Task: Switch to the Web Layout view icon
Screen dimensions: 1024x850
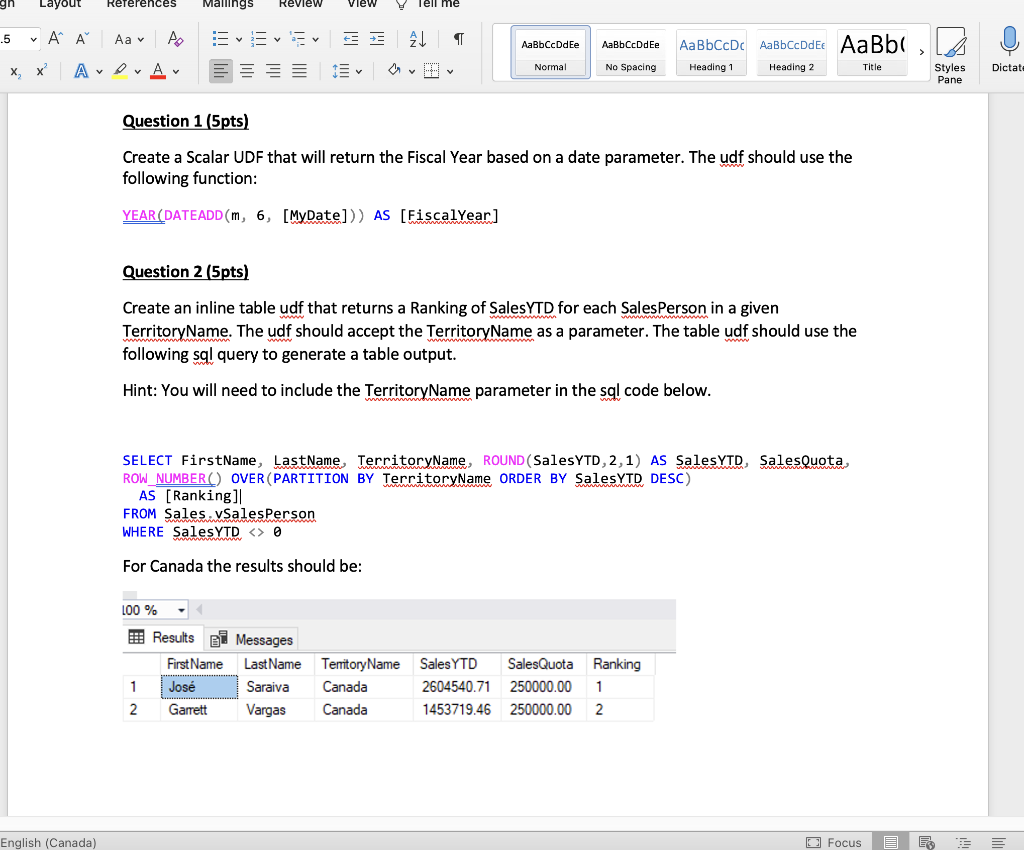Action: tap(926, 842)
